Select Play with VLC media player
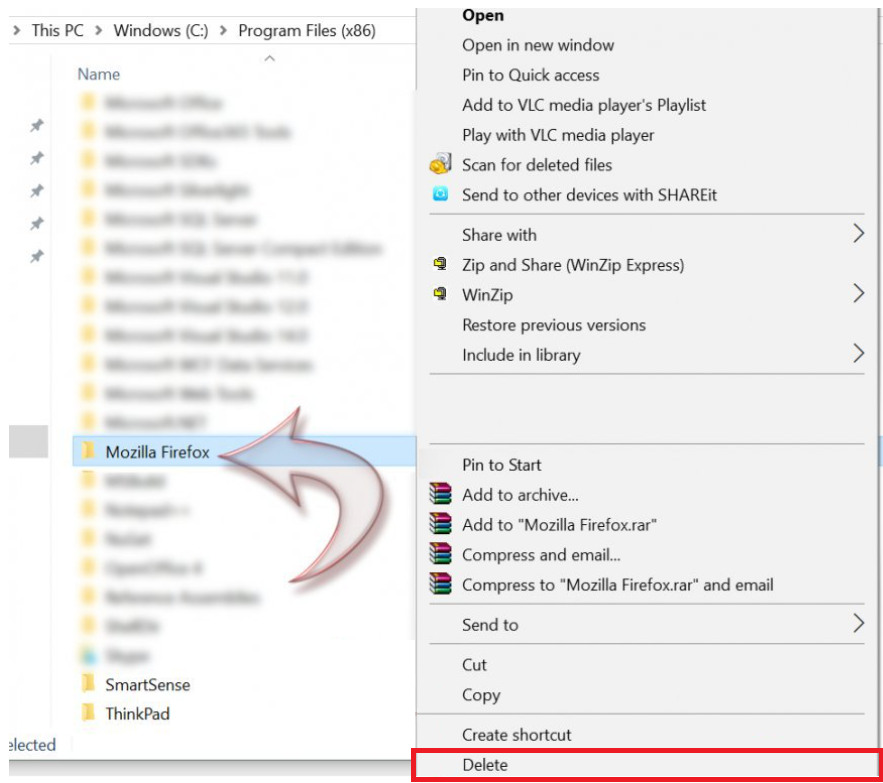Image resolution: width=883 pixels, height=783 pixels. (x=558, y=135)
